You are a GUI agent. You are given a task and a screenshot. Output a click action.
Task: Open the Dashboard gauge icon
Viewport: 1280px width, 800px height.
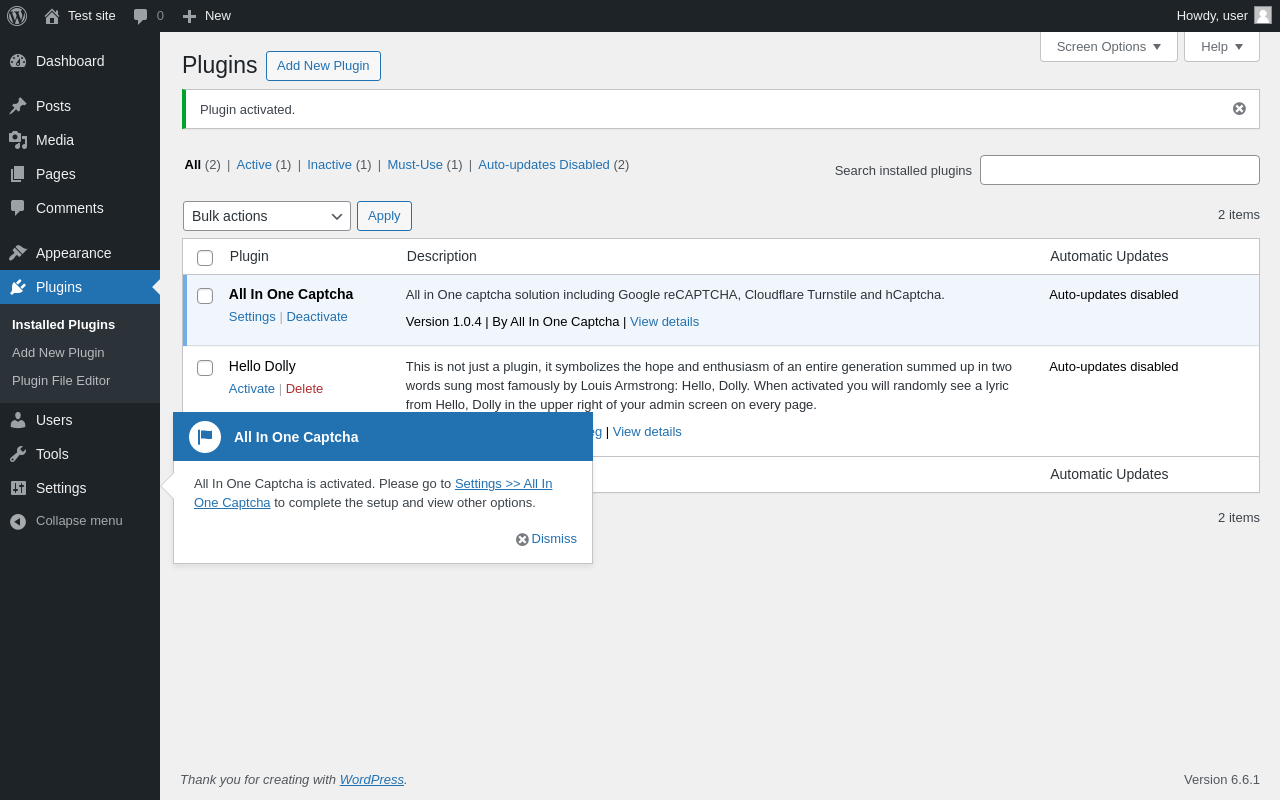18,61
